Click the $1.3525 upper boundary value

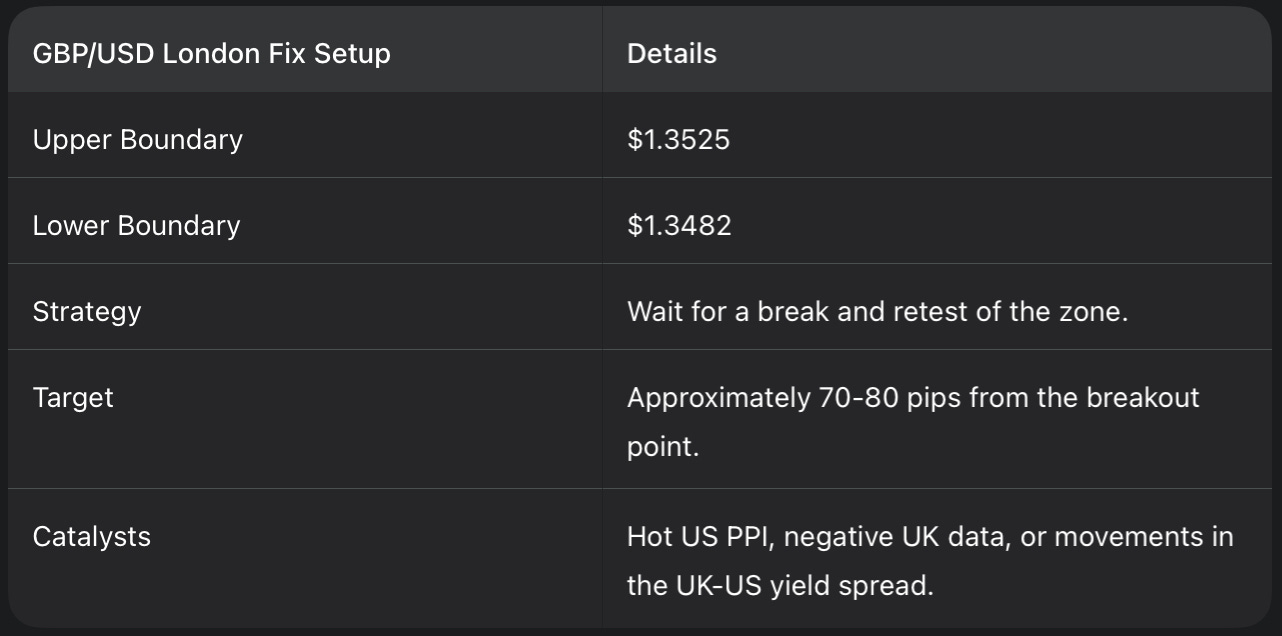678,139
